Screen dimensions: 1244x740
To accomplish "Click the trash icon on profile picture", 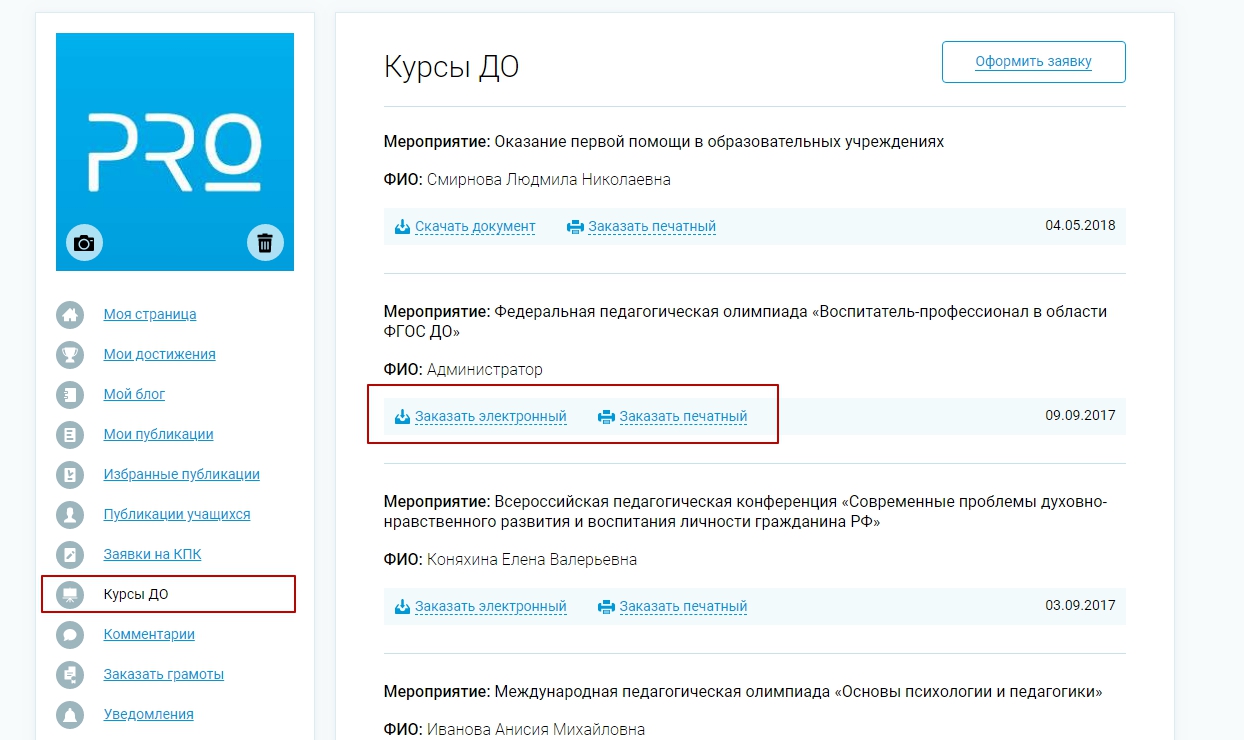I will (265, 242).
